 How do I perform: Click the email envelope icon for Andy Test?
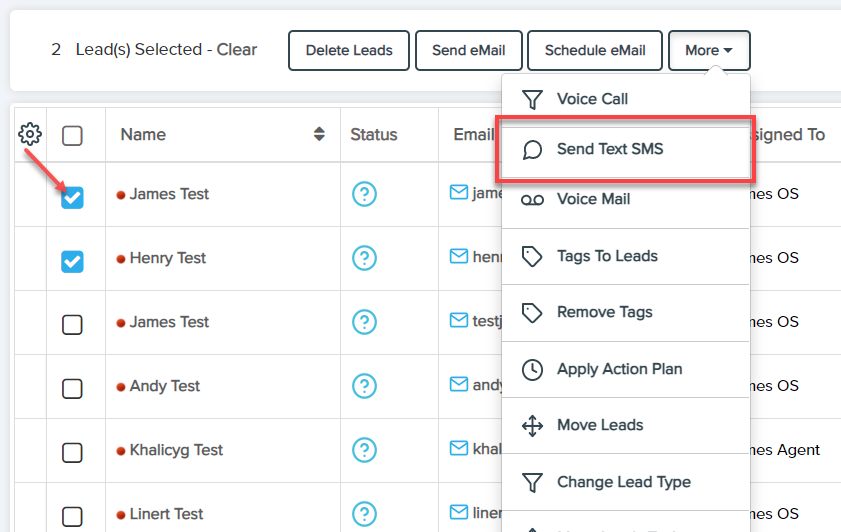coord(459,385)
